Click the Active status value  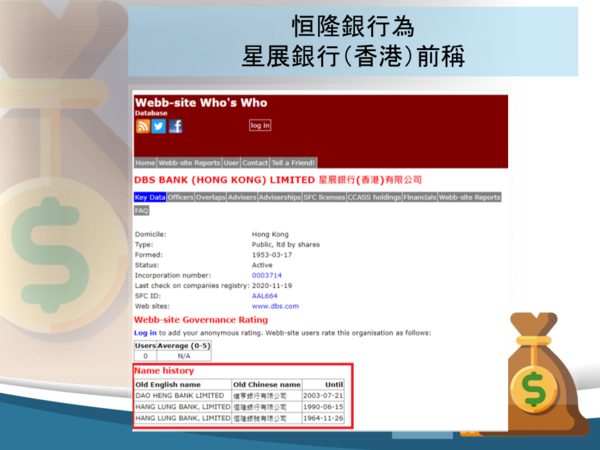[x=262, y=265]
